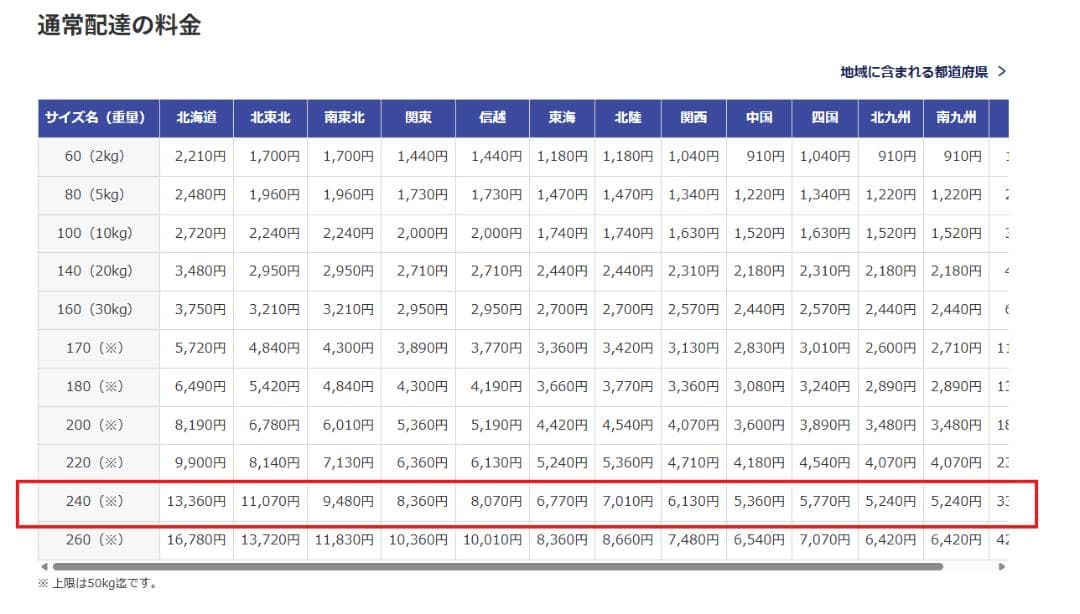This screenshot has height=614, width=1080.
Task: Click the right arrow of the horizontal scrollbar
Action: pyautogui.click(x=1002, y=566)
